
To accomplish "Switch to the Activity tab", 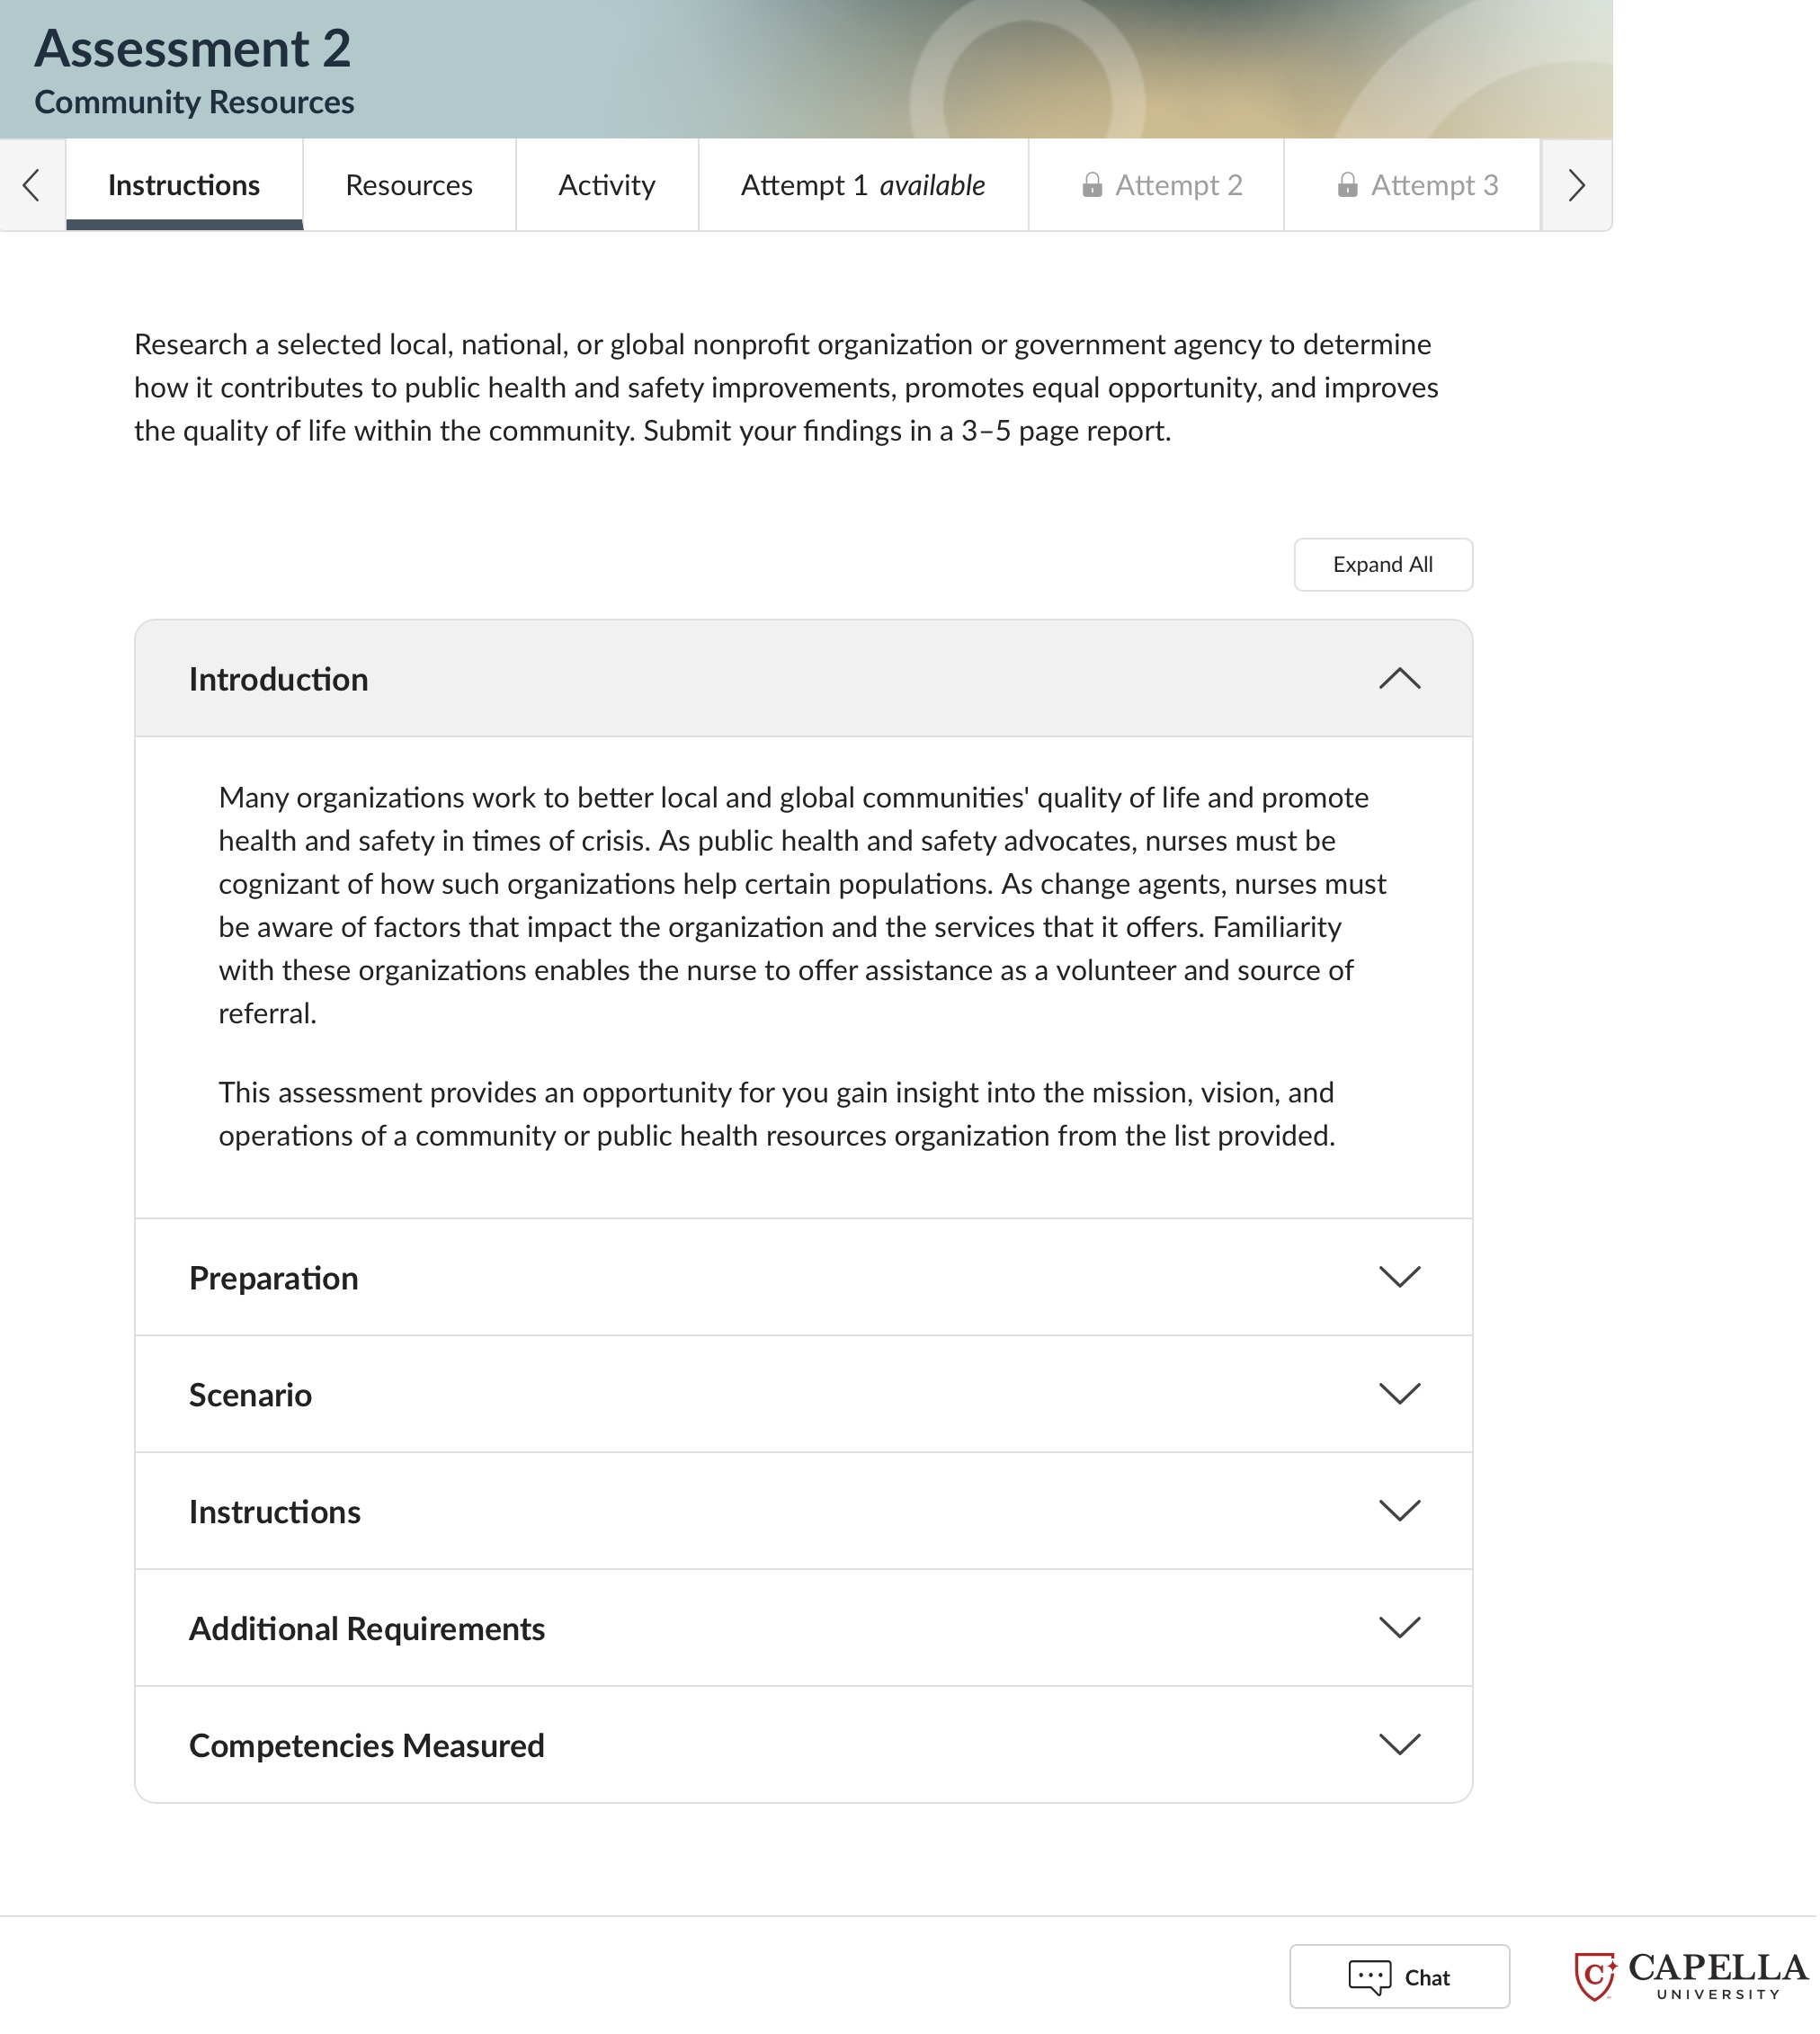I will coord(607,185).
